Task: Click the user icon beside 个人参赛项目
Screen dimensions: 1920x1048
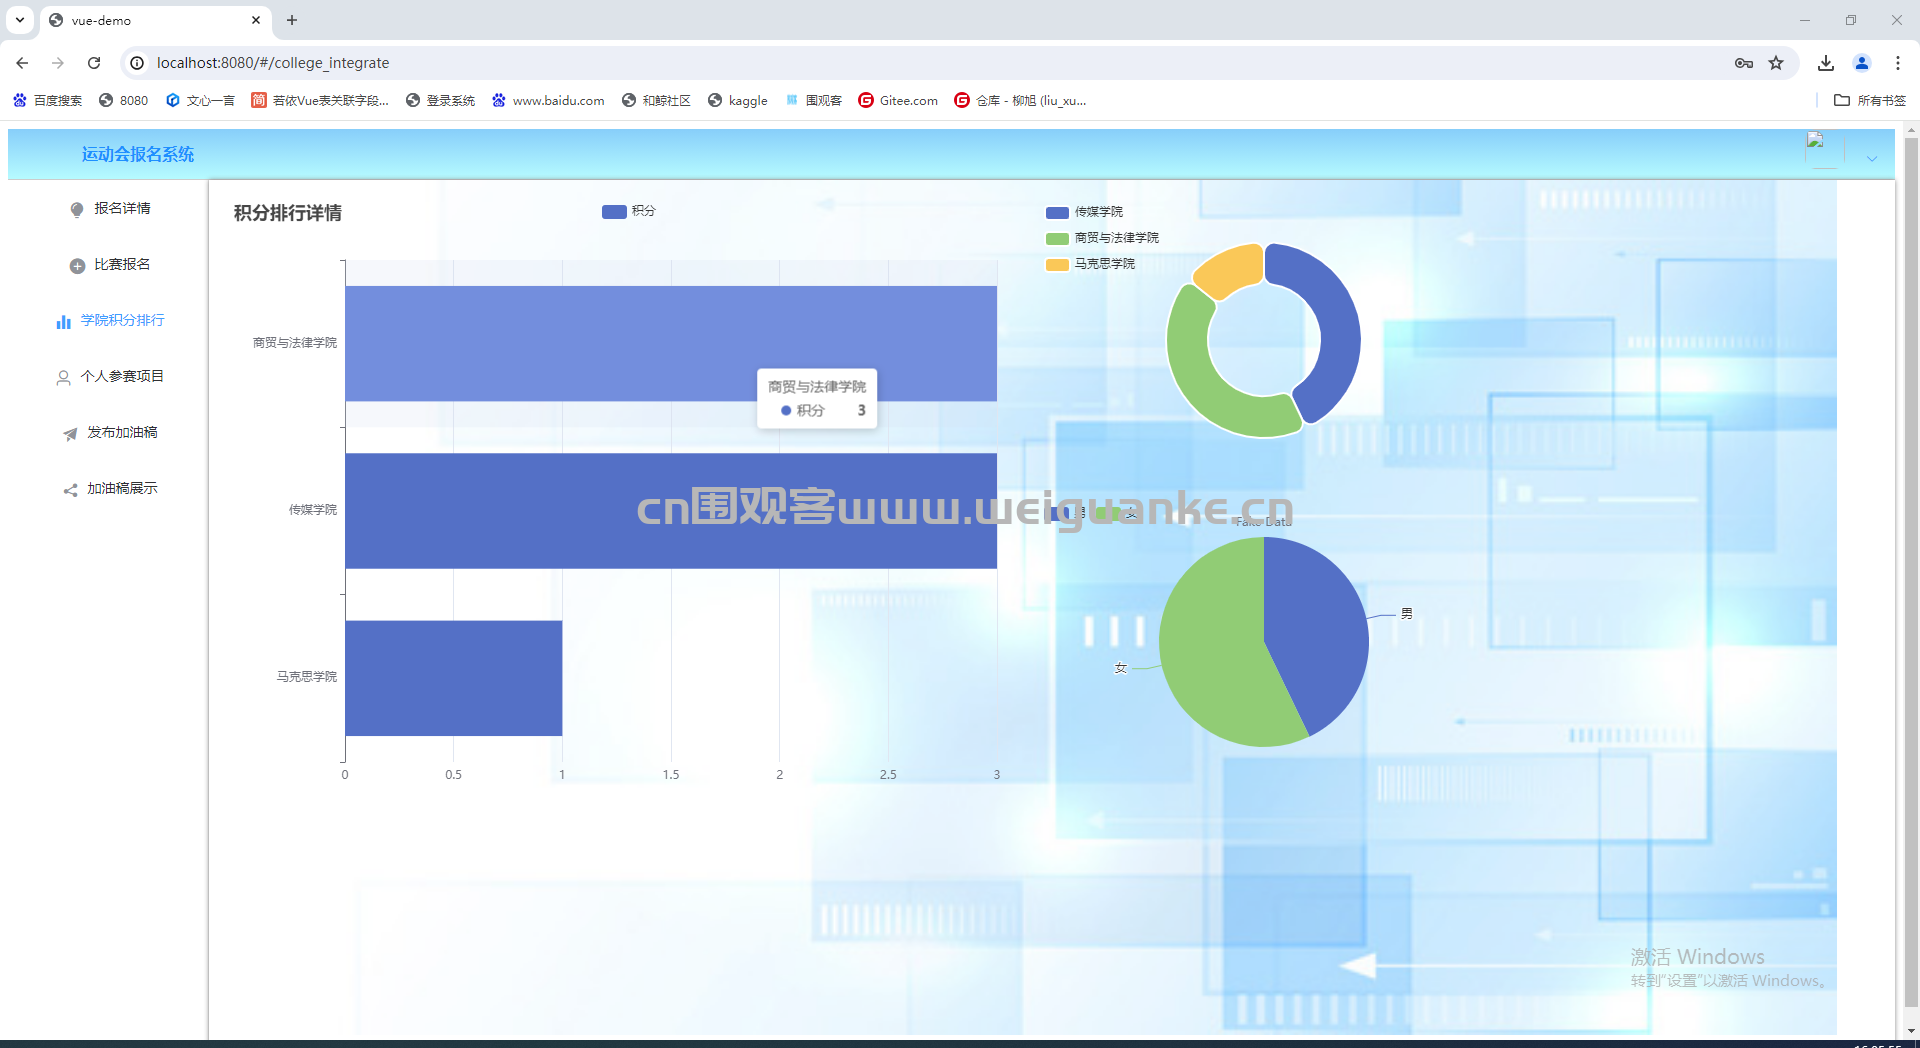Action: [x=63, y=377]
